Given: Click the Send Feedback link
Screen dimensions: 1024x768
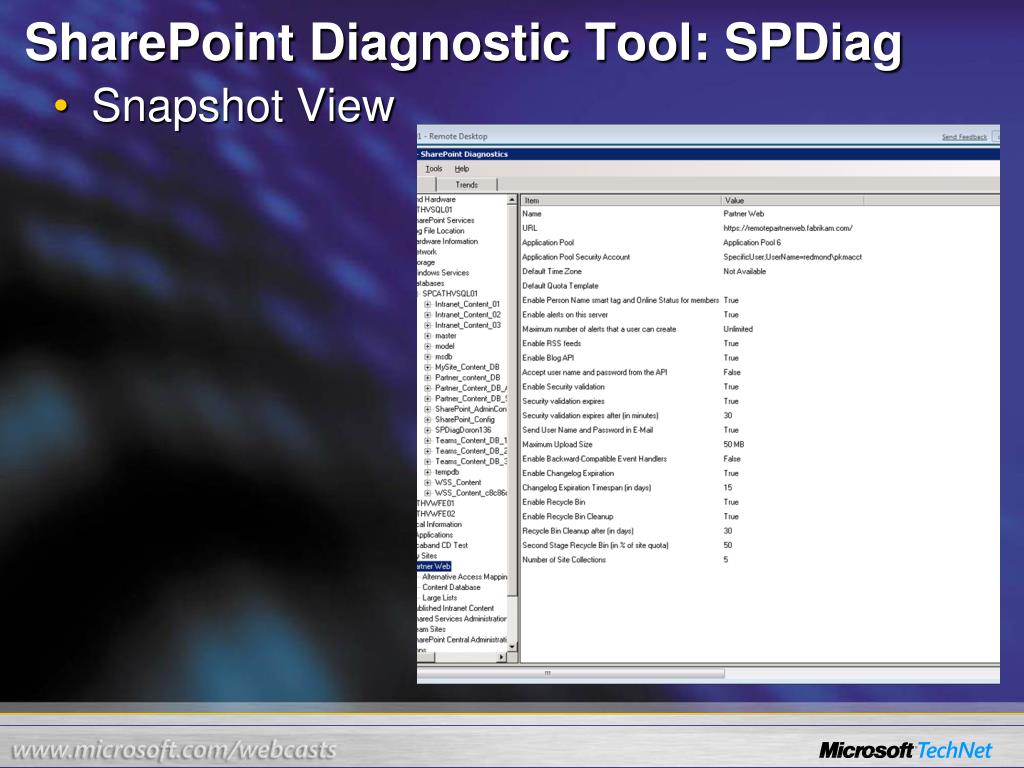Looking at the screenshot, I should (964, 137).
